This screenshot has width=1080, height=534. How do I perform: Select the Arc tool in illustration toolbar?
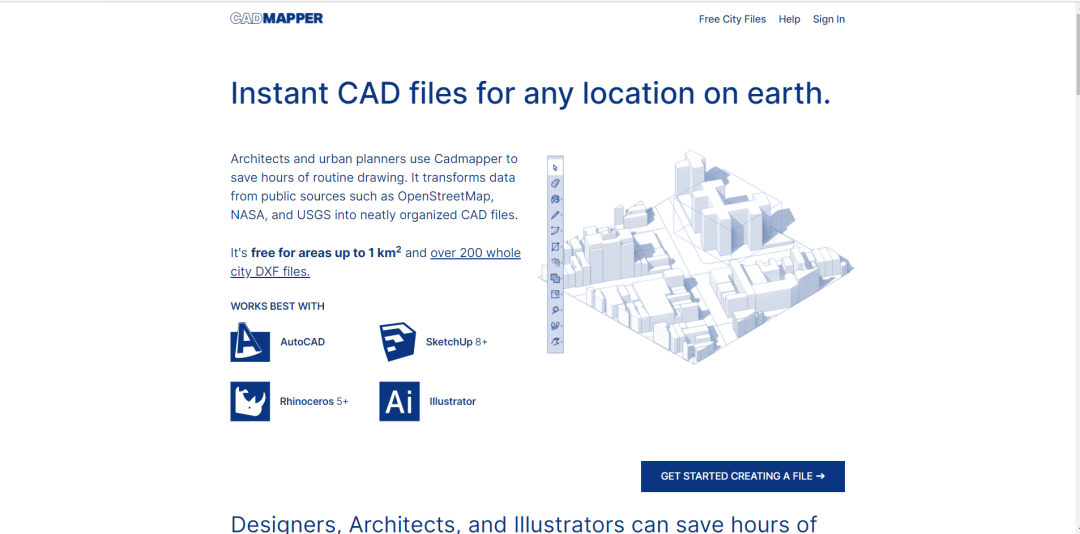[x=556, y=230]
